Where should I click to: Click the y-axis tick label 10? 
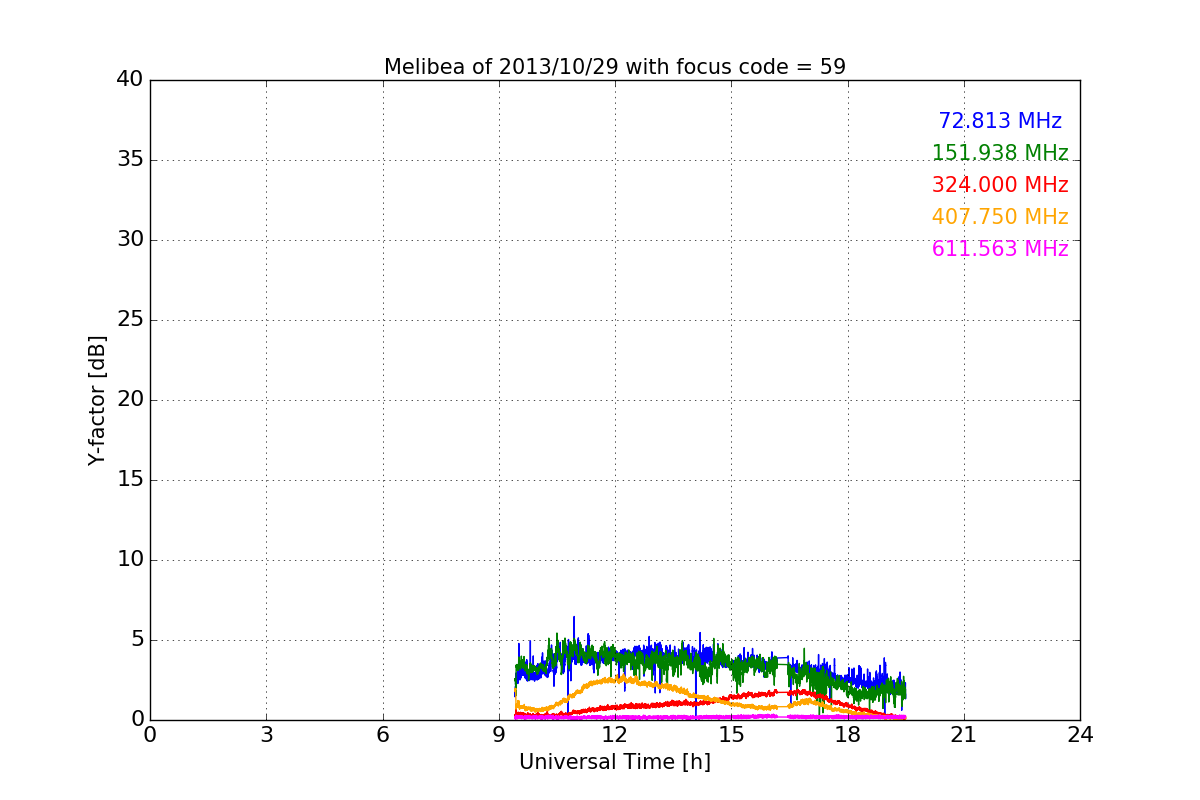(x=130, y=560)
